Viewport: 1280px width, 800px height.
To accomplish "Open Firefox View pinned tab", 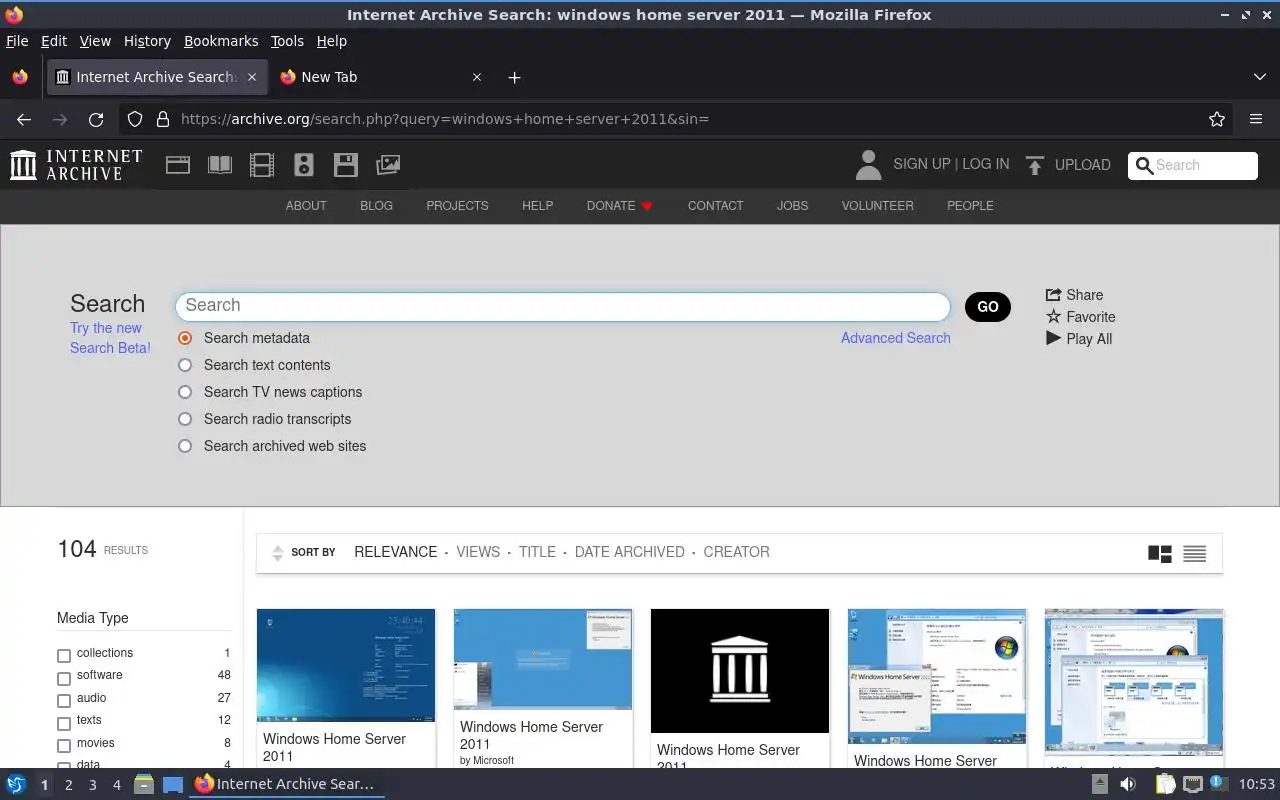I will [x=20, y=77].
